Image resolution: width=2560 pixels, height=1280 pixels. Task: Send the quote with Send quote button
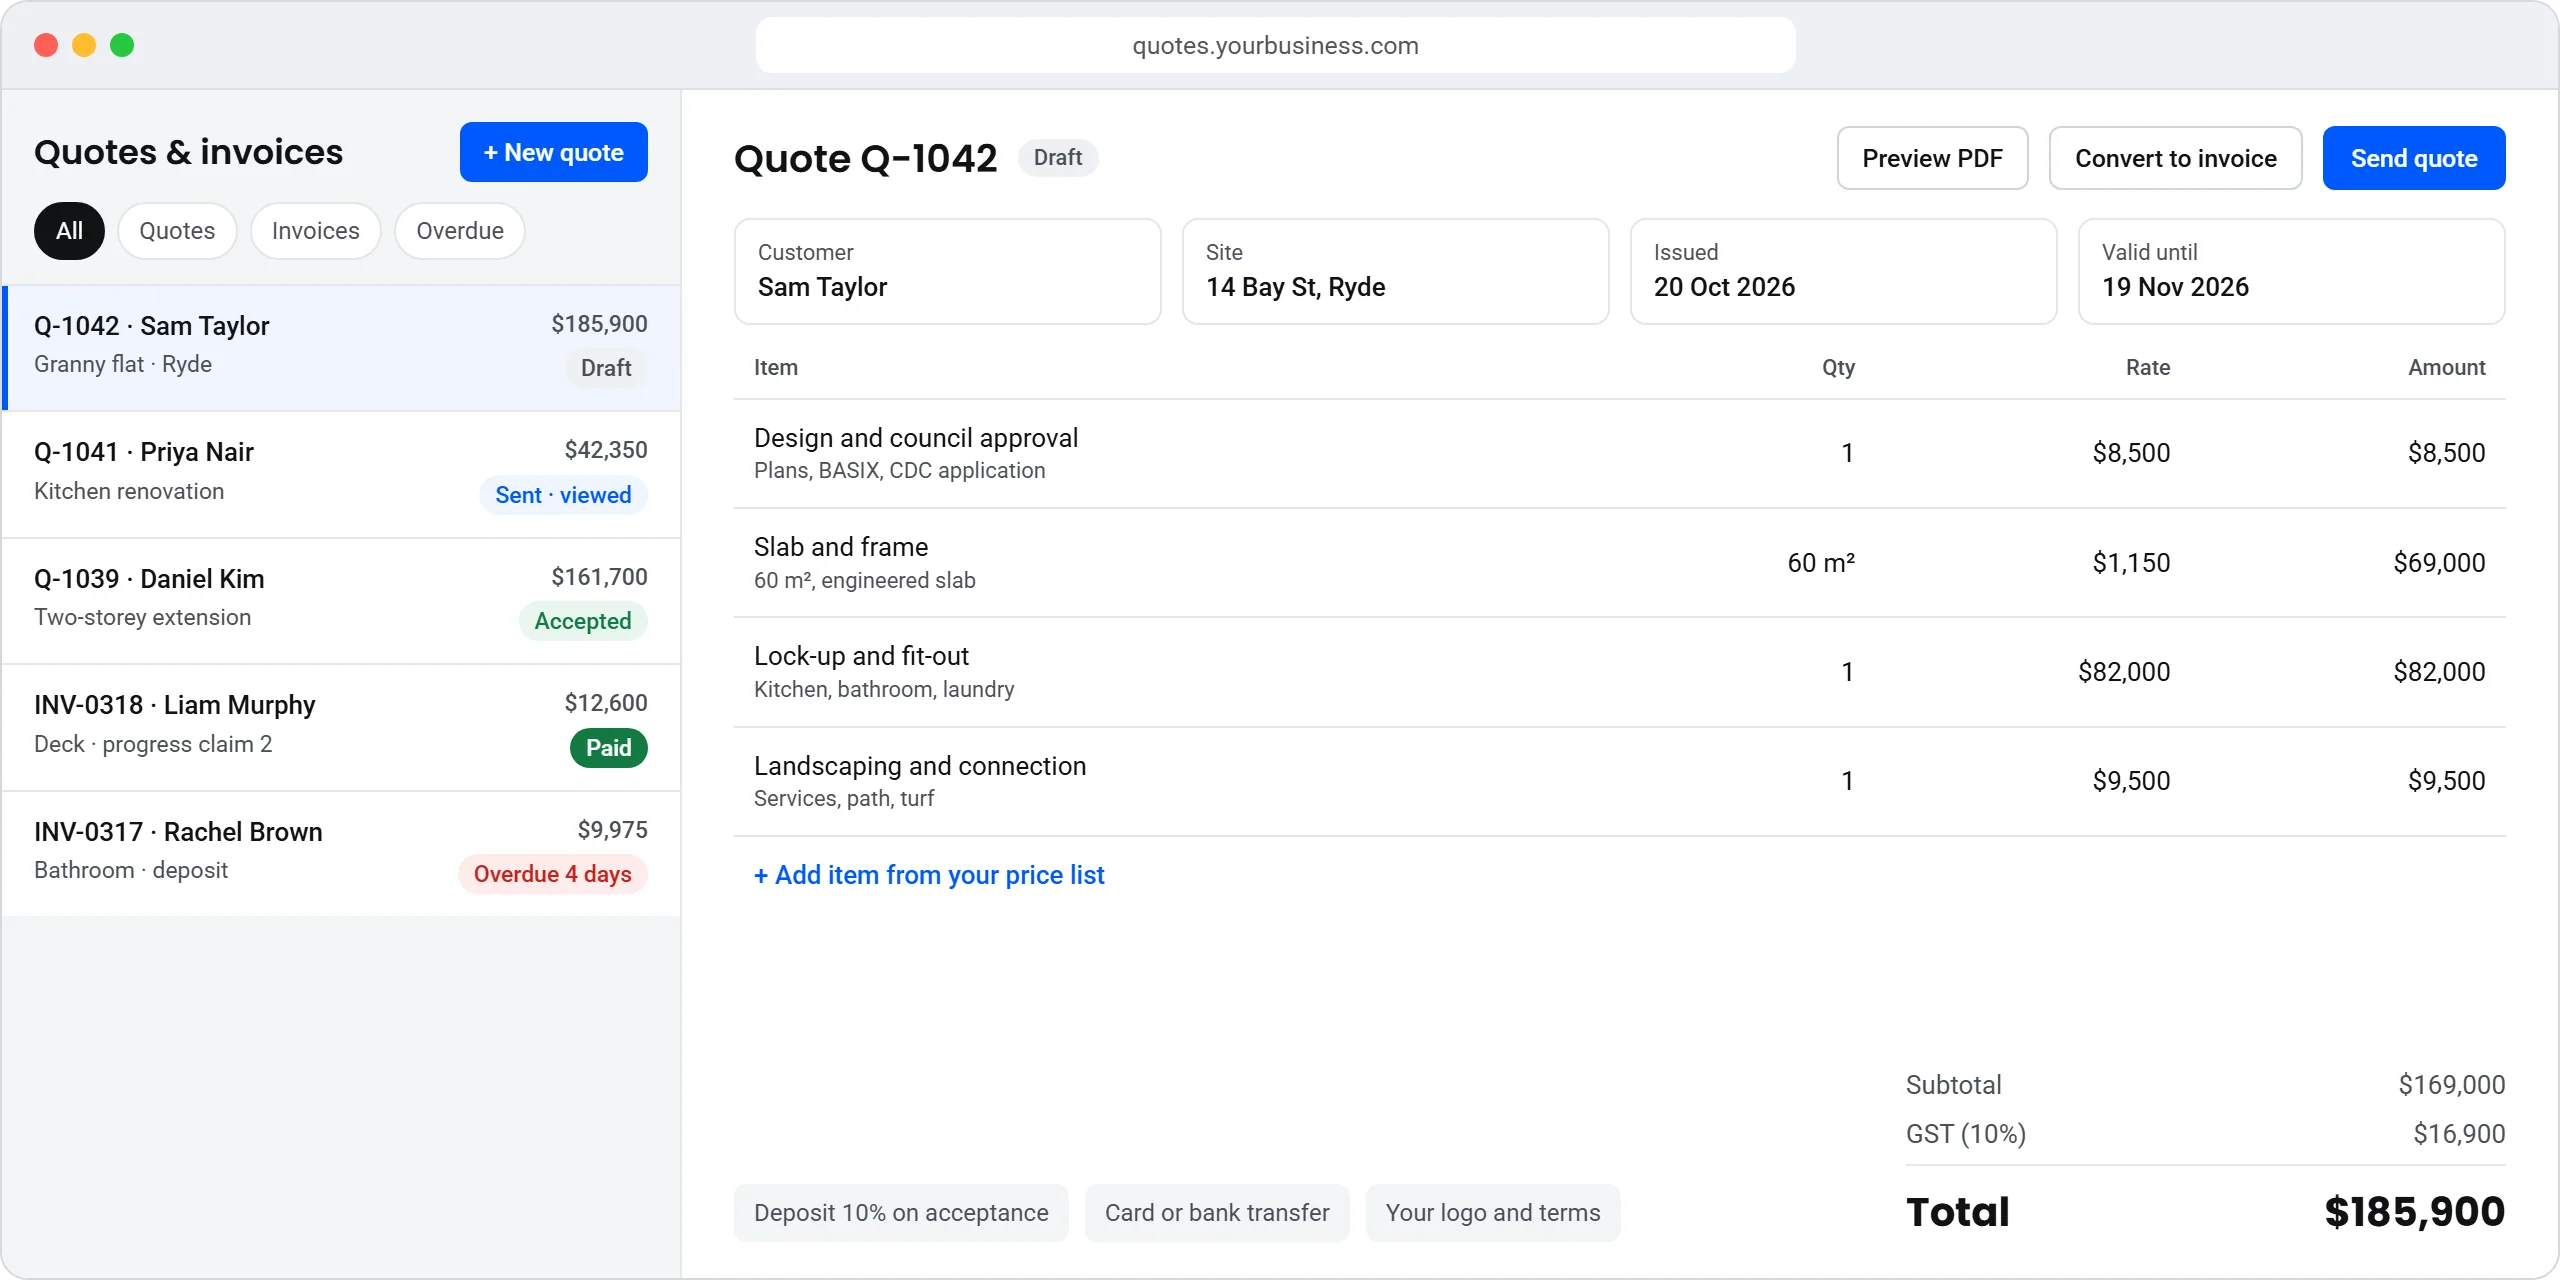tap(2414, 158)
